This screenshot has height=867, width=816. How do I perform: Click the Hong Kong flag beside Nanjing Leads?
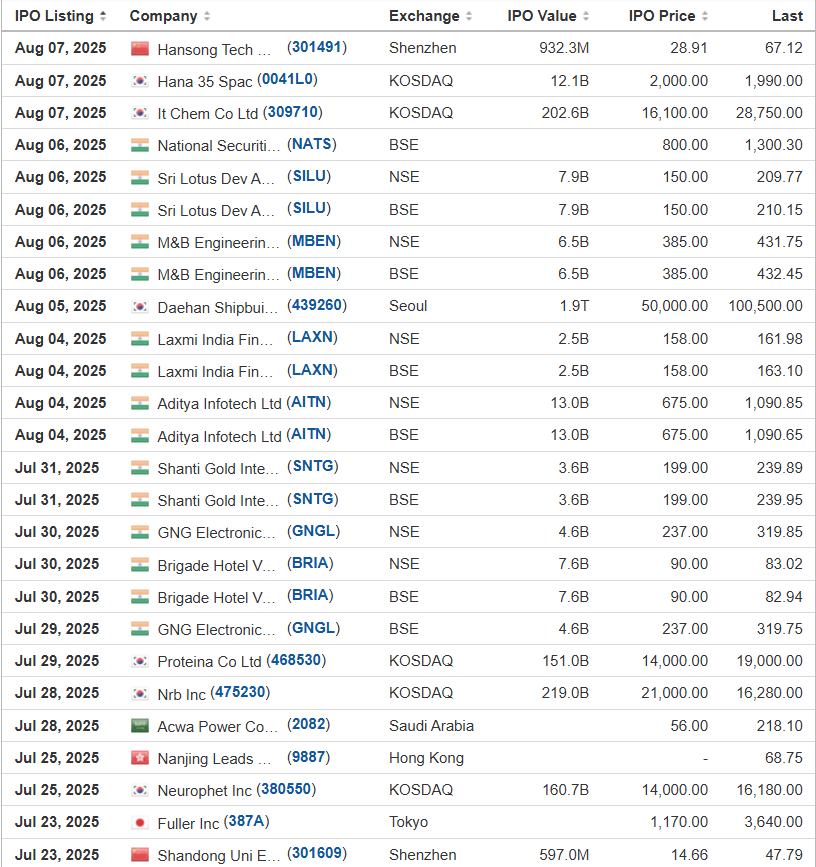140,758
